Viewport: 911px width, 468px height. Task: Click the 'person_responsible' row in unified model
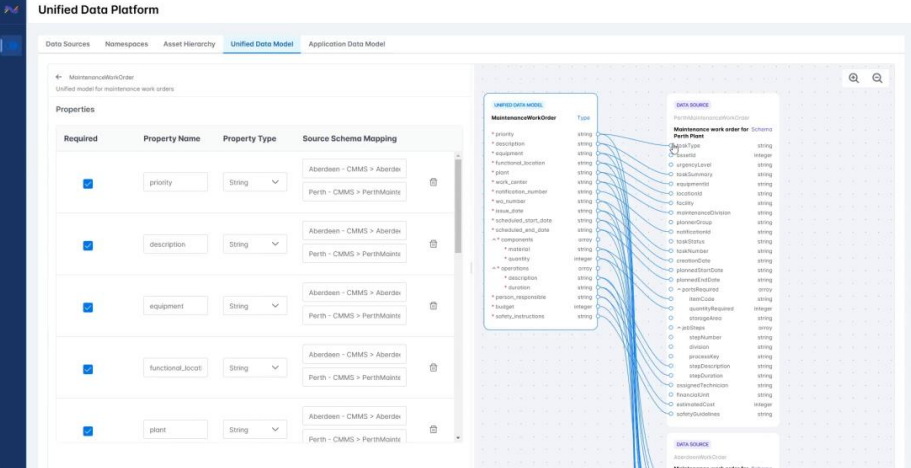[541, 297]
